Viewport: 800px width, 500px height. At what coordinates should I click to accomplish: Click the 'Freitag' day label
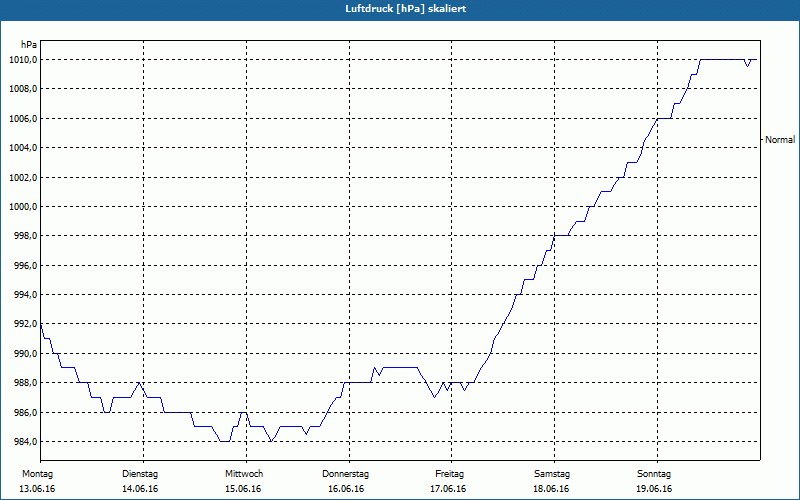(x=449, y=474)
